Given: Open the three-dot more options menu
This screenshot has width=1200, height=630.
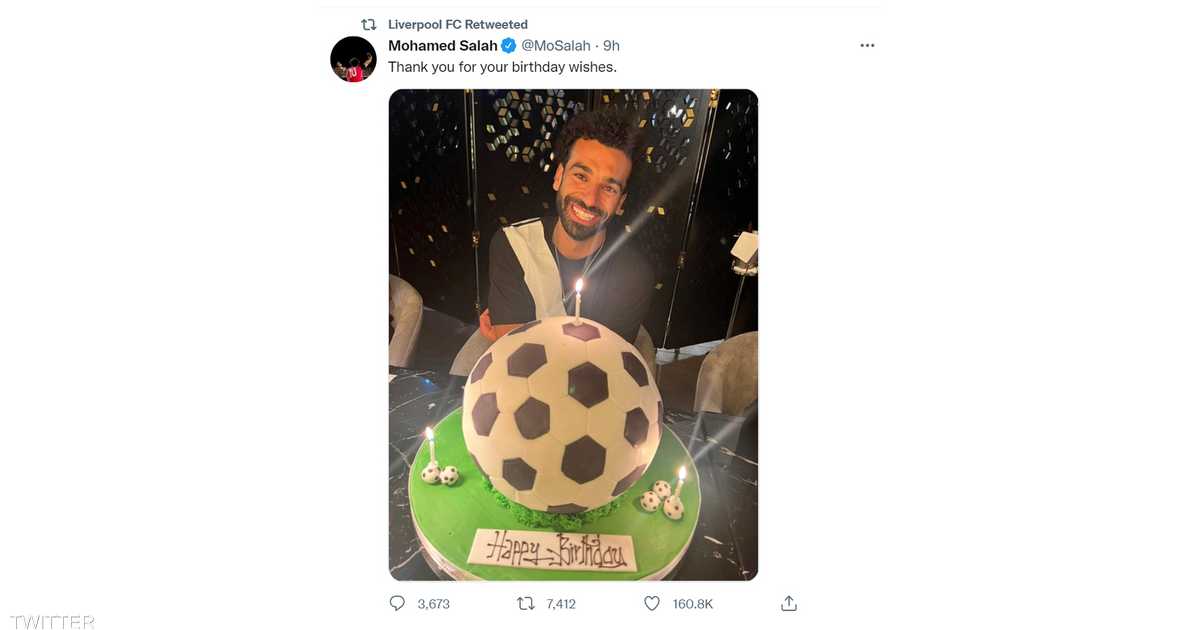Looking at the screenshot, I should pos(867,46).
